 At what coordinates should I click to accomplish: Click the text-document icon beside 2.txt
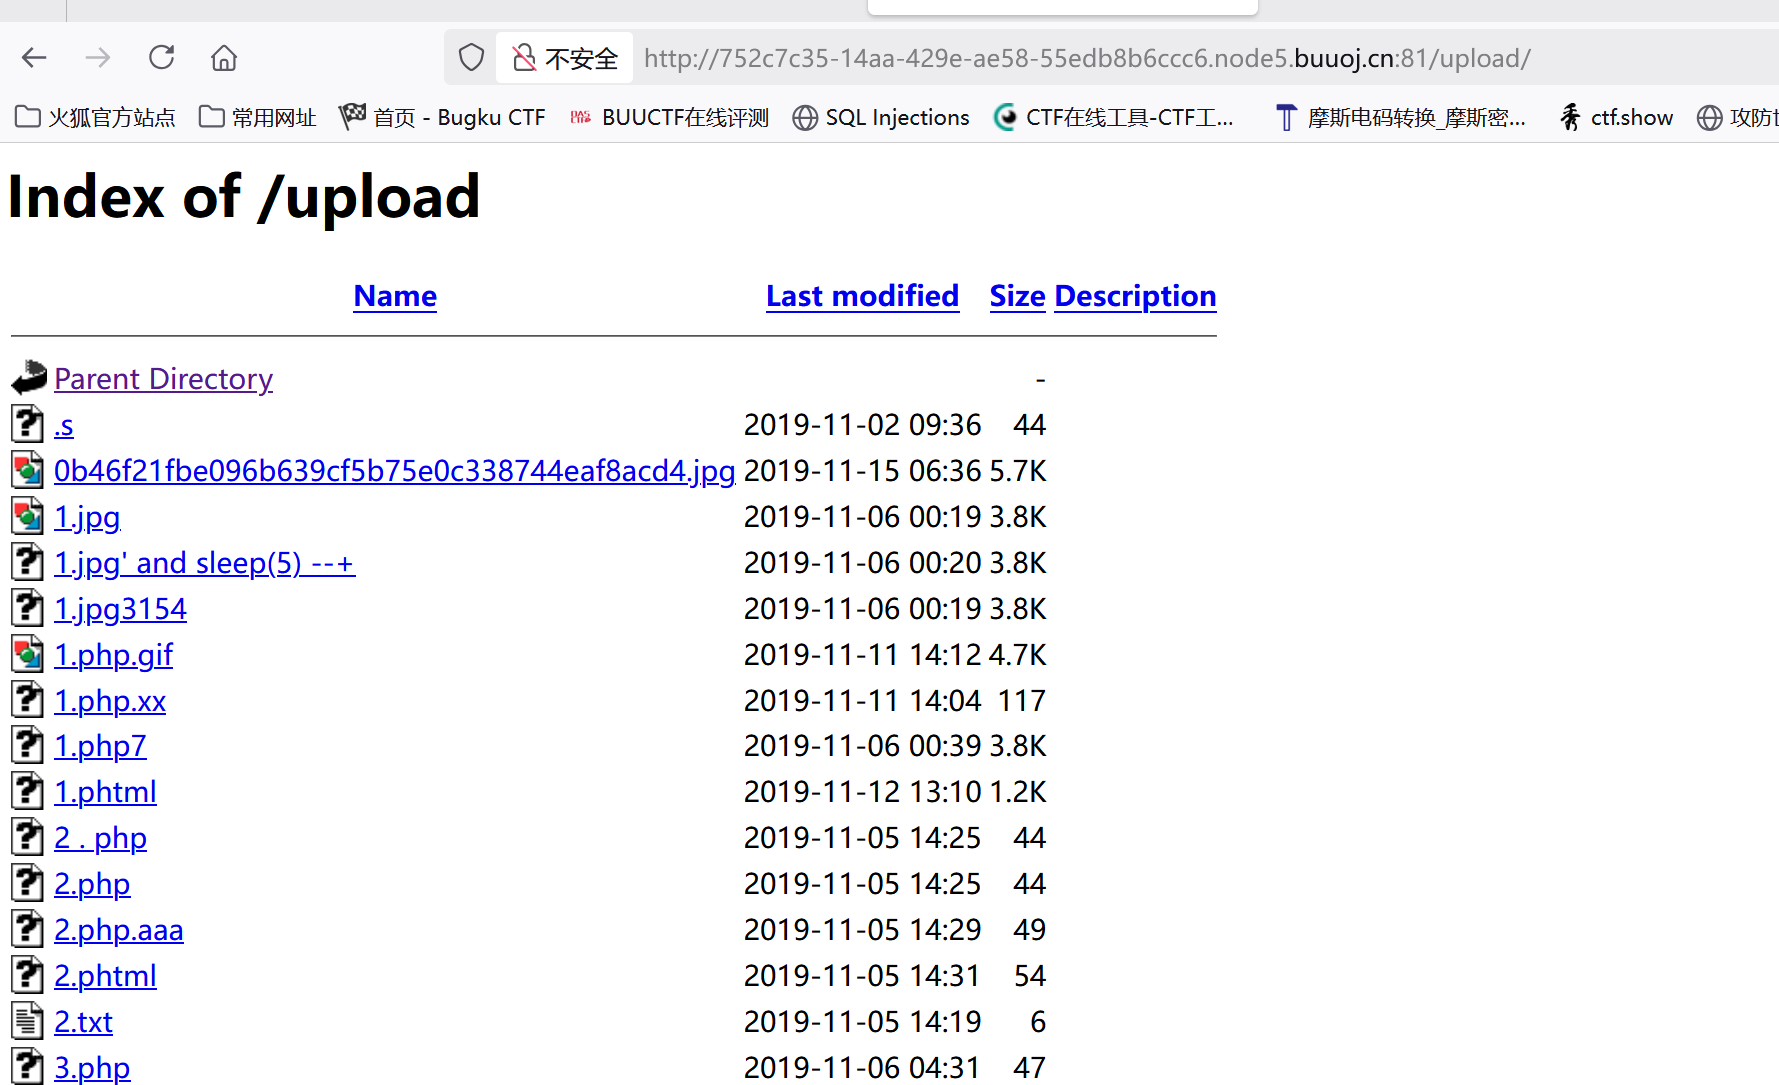(x=28, y=1021)
